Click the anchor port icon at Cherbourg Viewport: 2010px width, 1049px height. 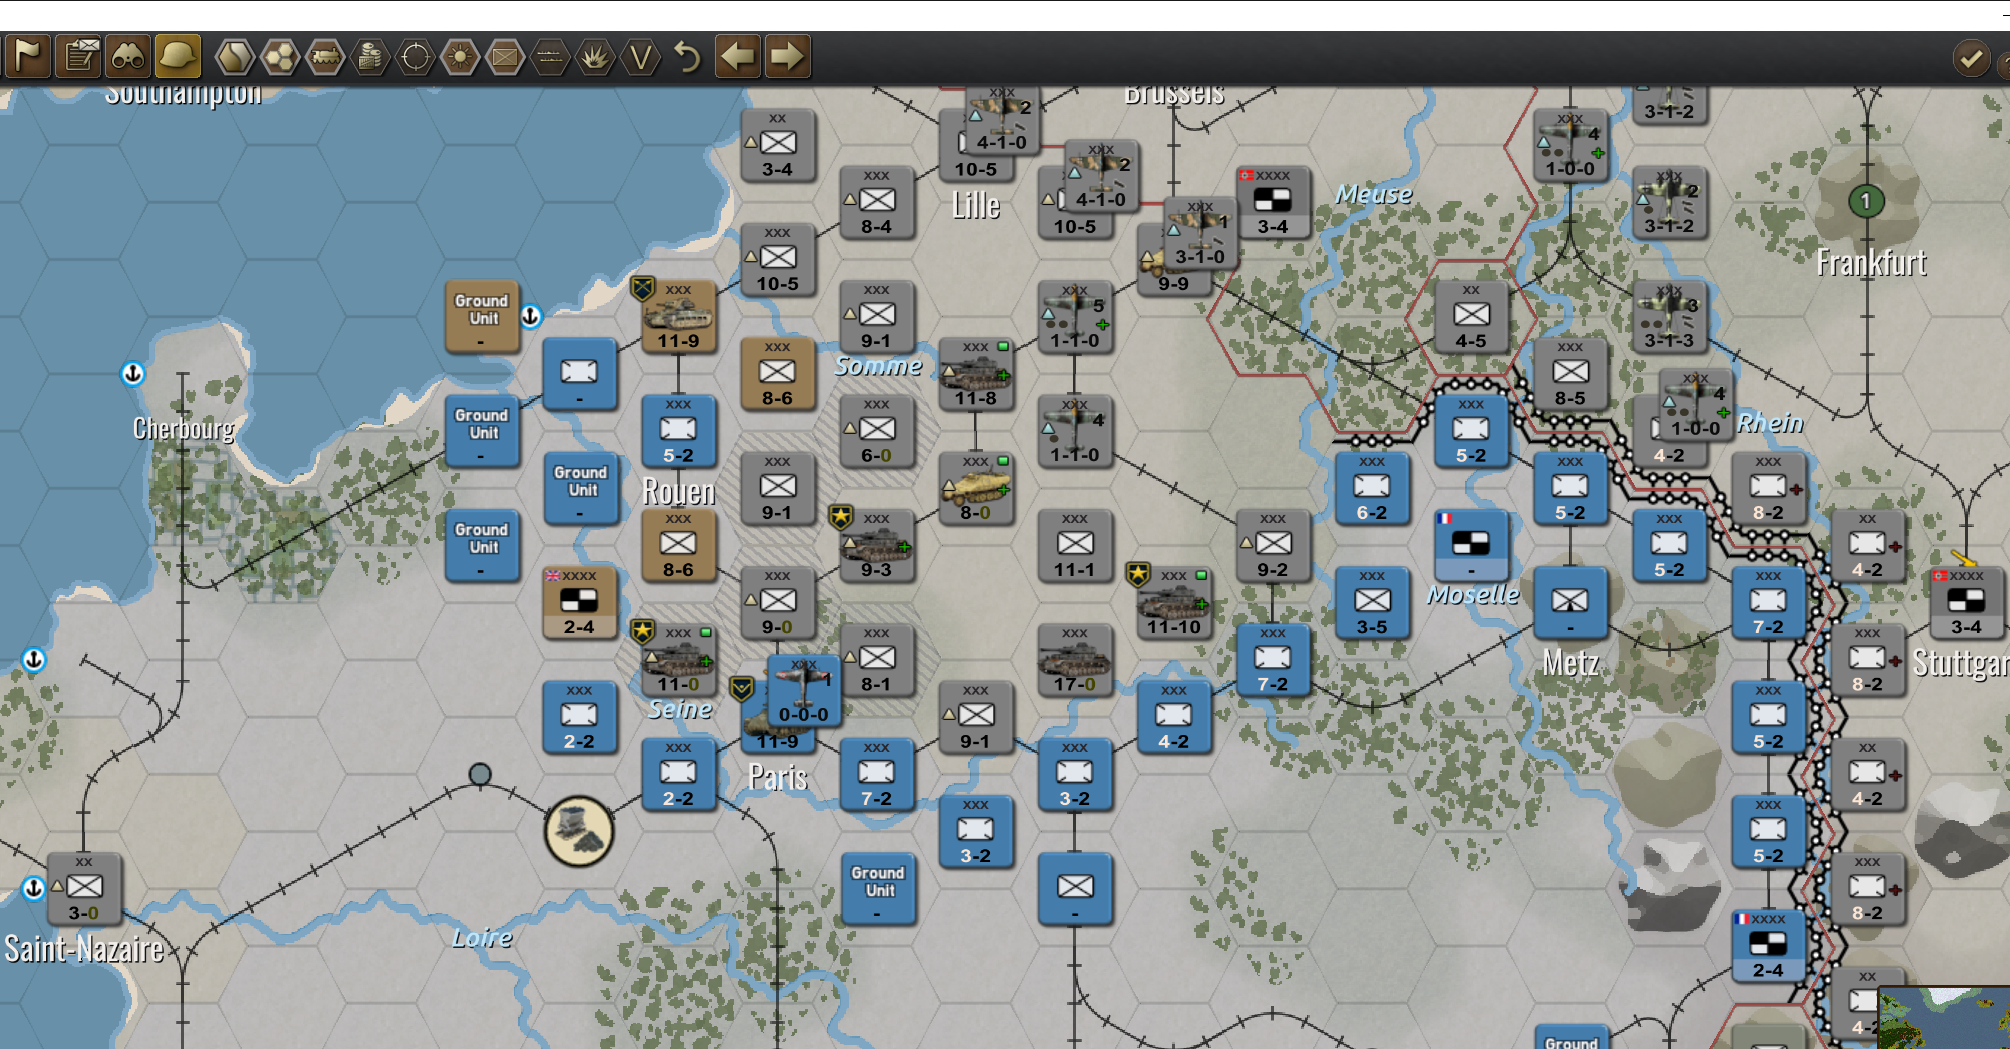pyautogui.click(x=132, y=374)
